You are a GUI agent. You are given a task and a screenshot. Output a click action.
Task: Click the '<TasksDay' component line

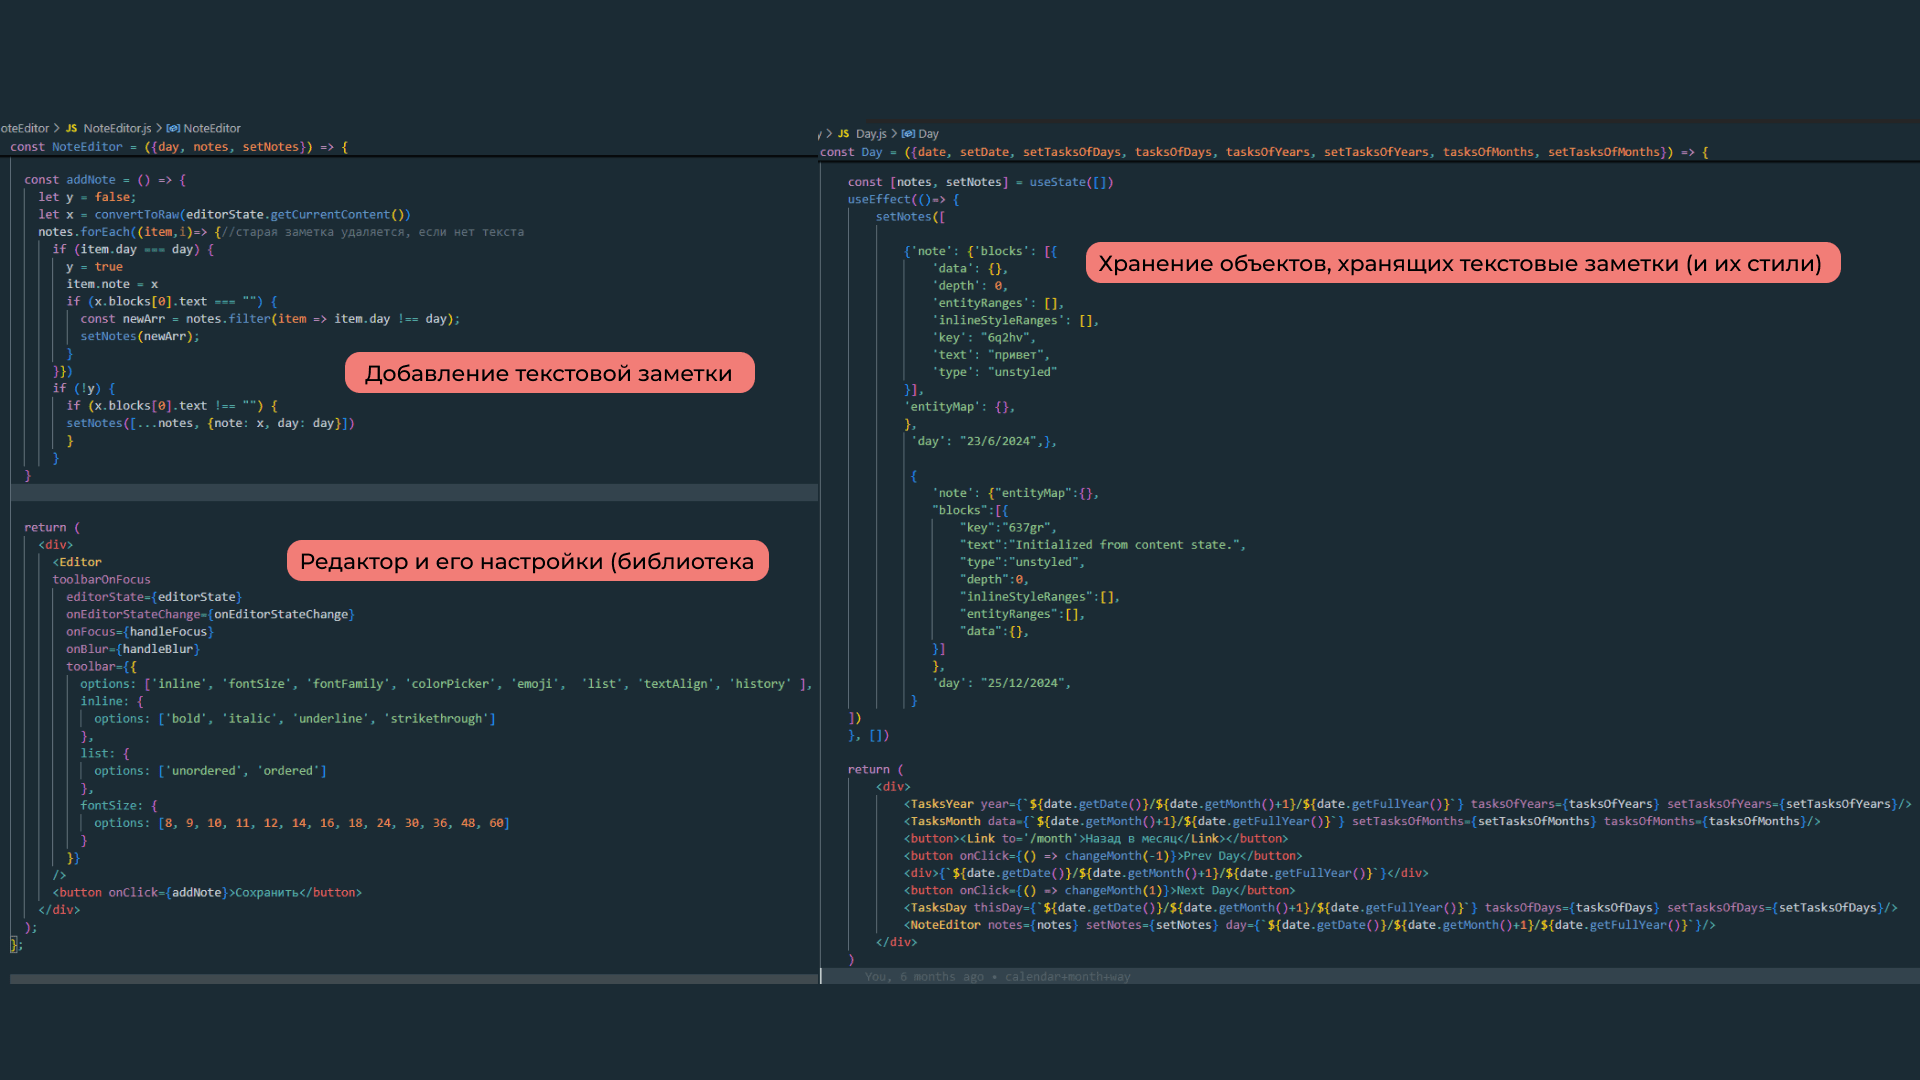coord(1401,908)
